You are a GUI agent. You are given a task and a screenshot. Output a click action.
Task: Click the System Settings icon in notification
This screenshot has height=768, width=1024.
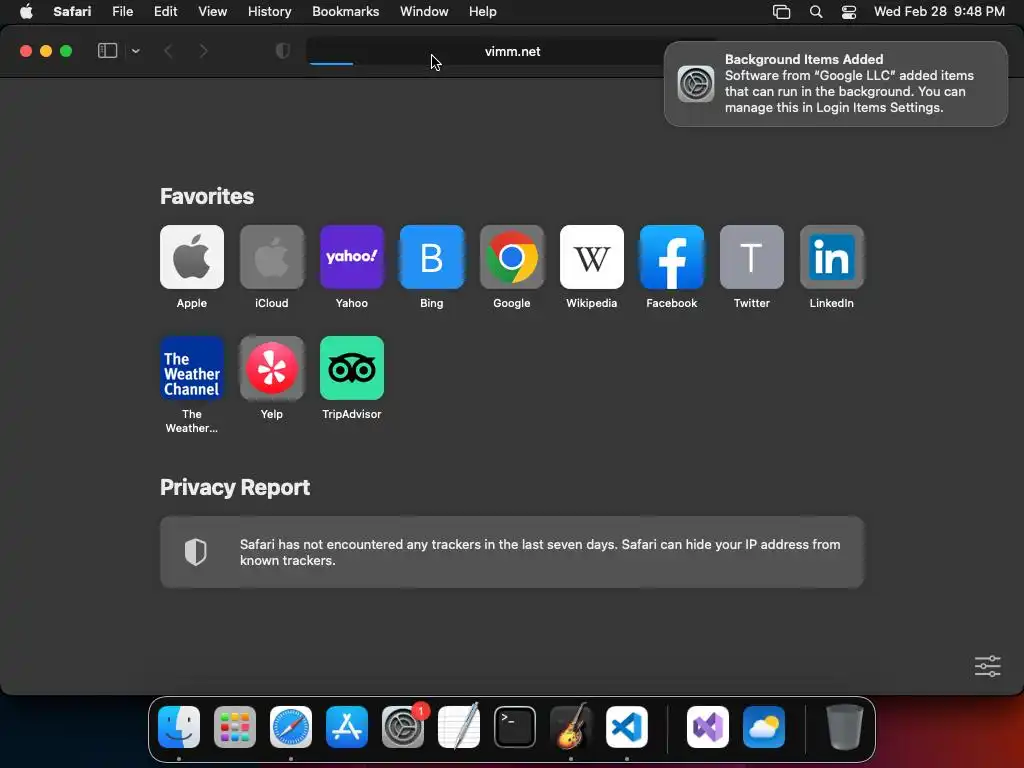(x=696, y=84)
